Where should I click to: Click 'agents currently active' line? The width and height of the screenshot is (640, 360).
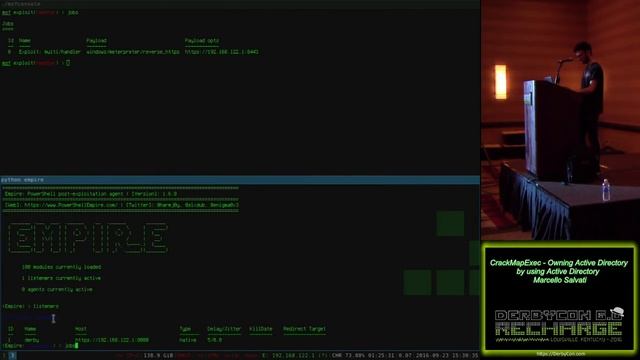click(57, 289)
